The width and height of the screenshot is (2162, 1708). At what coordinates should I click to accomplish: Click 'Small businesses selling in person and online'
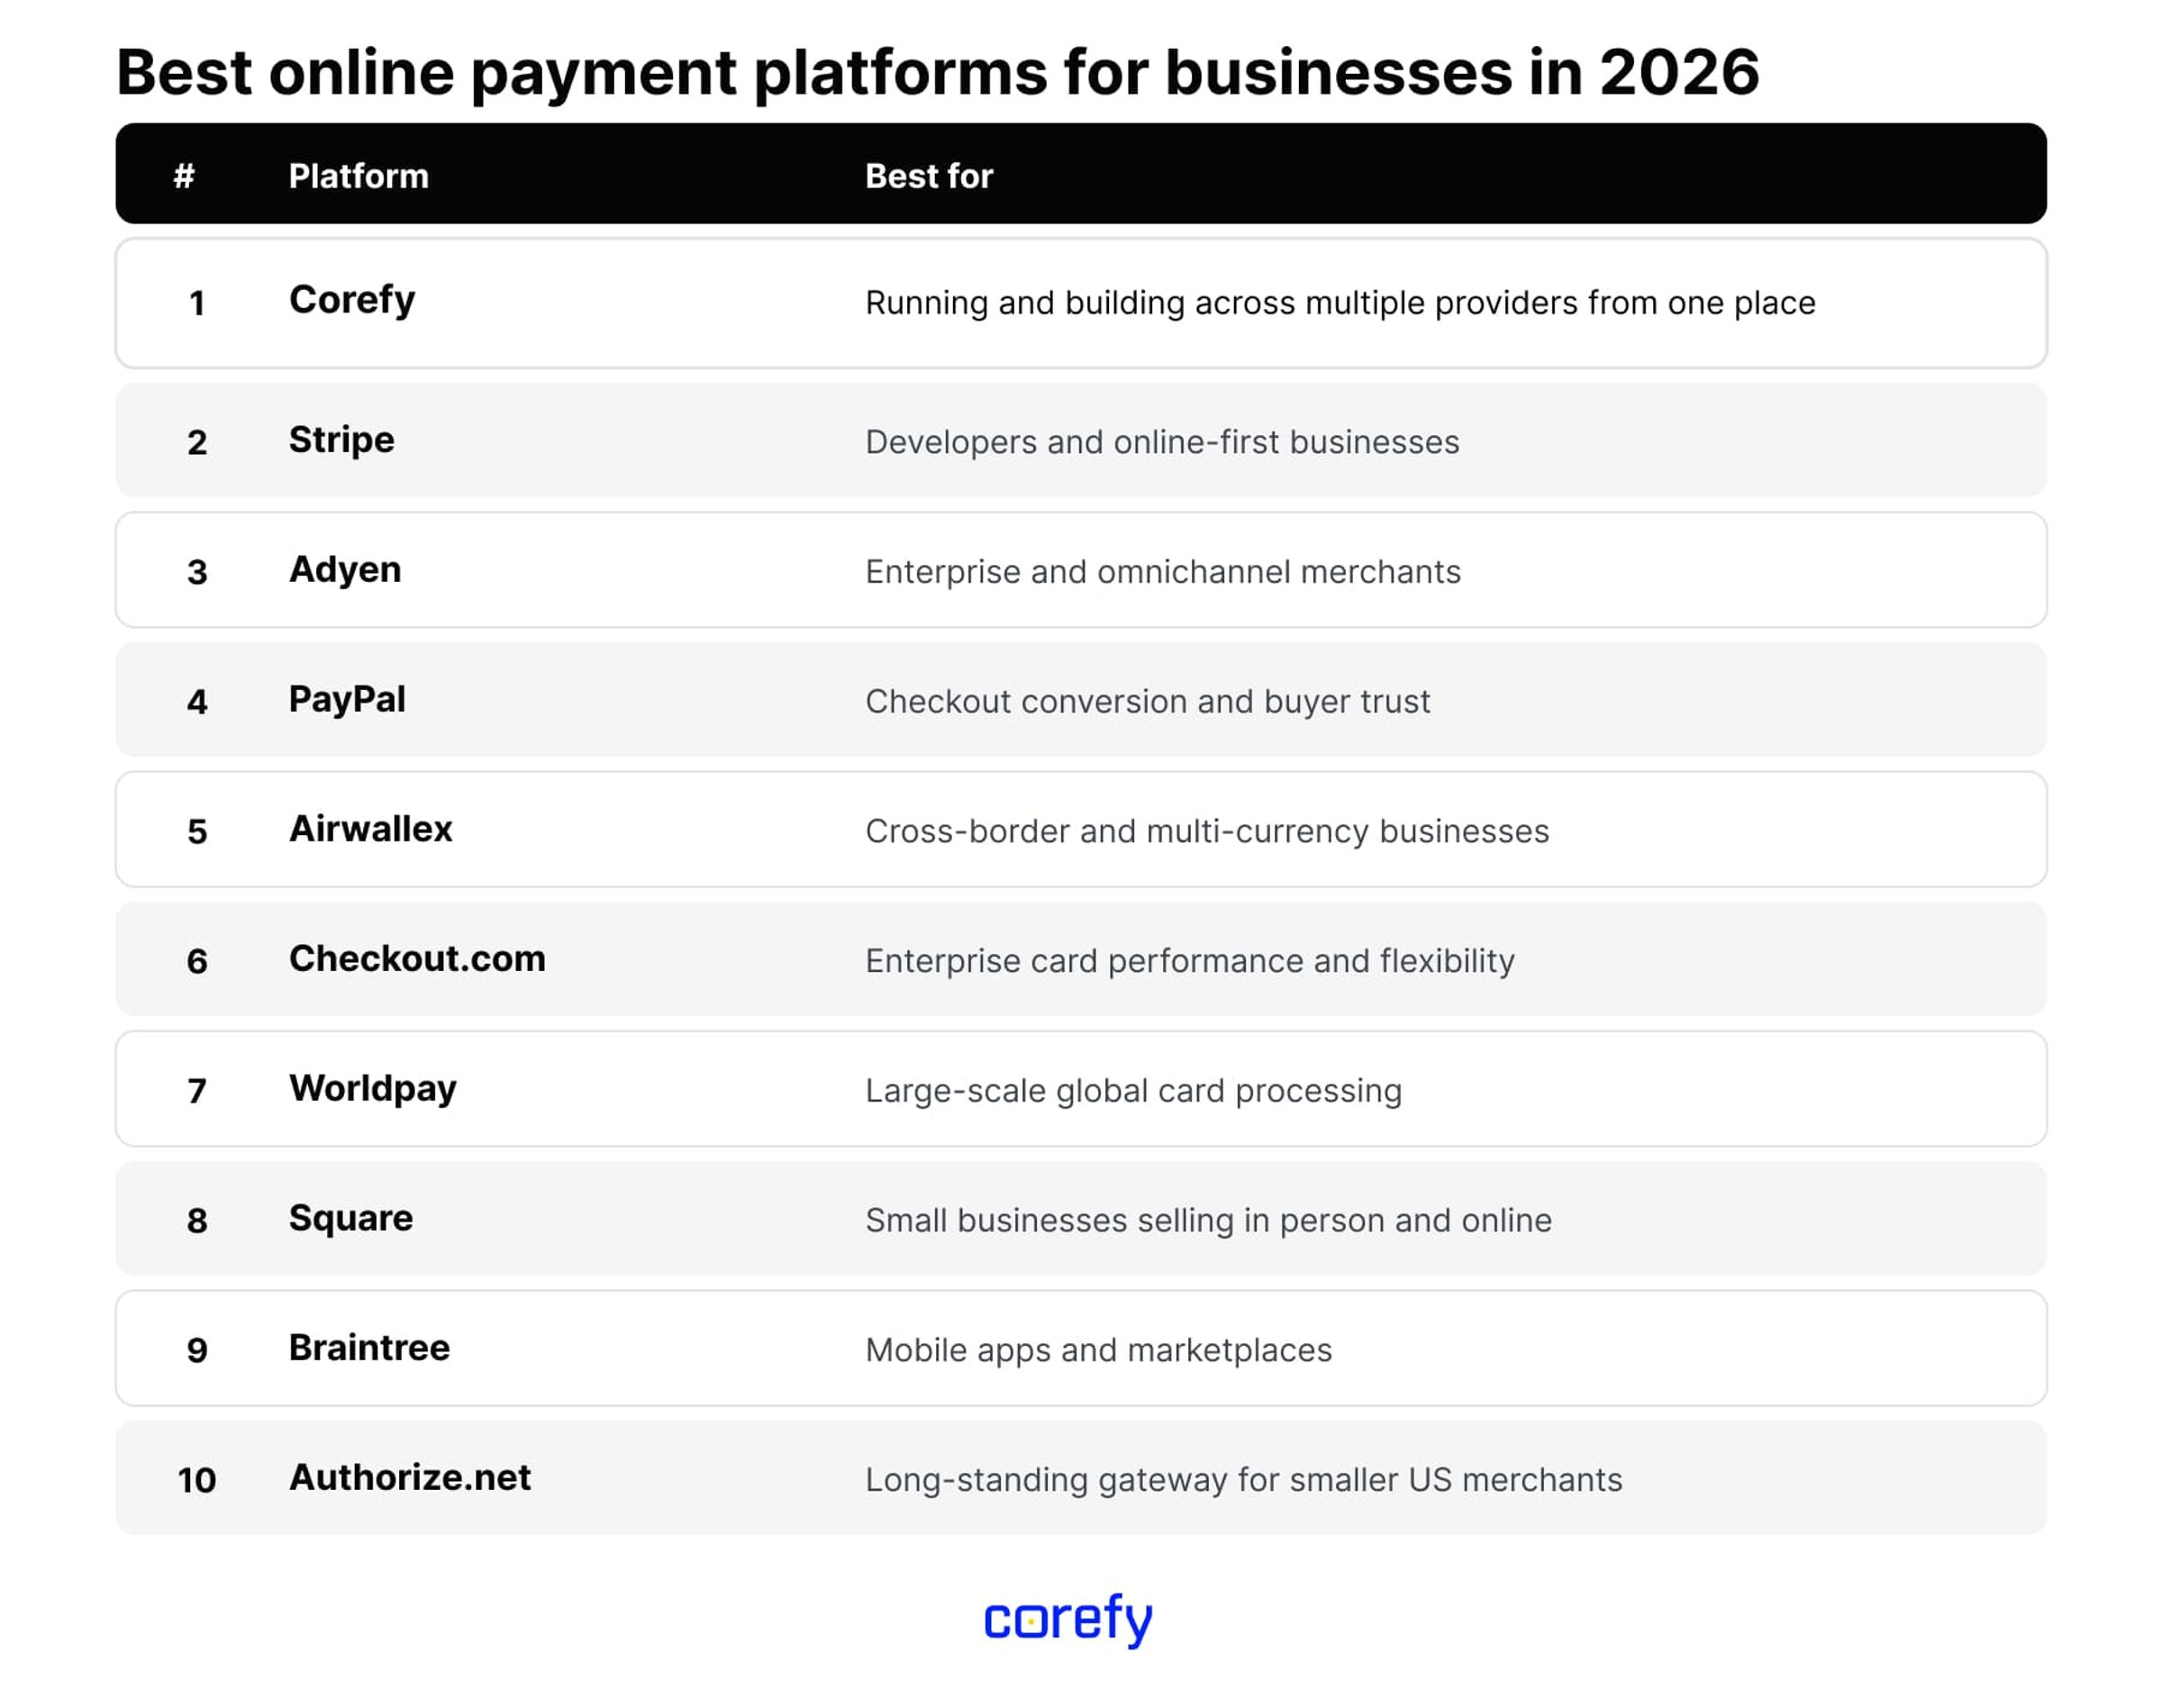click(x=1209, y=1220)
